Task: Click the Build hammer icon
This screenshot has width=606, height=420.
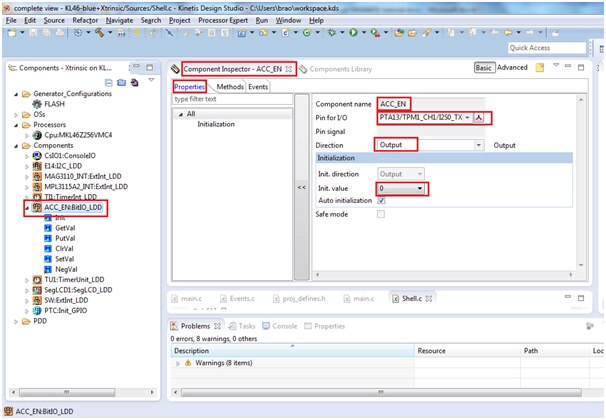Action: (x=100, y=33)
